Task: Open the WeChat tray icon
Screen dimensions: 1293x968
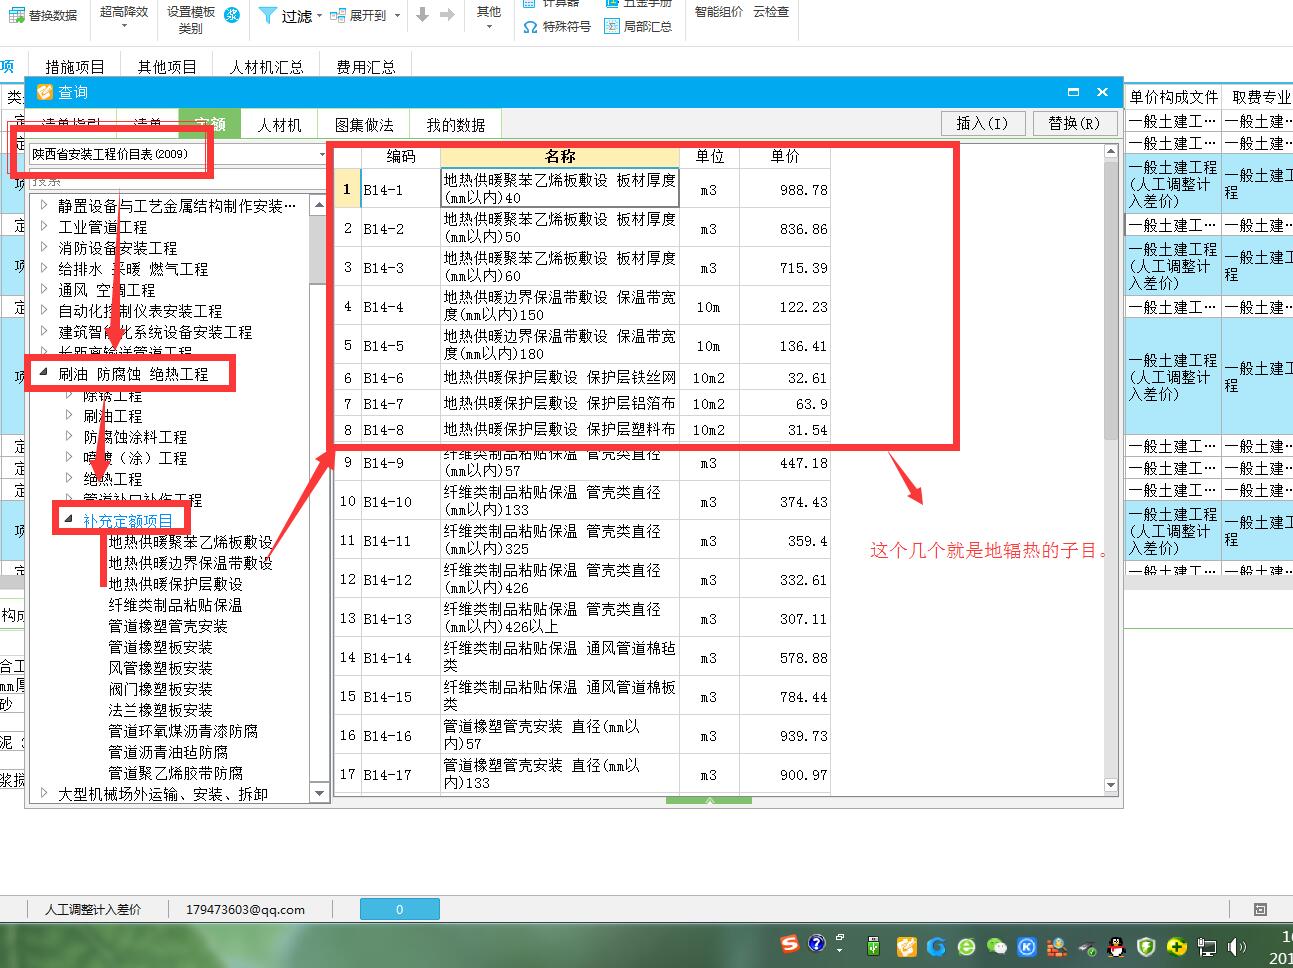Action: (997, 945)
